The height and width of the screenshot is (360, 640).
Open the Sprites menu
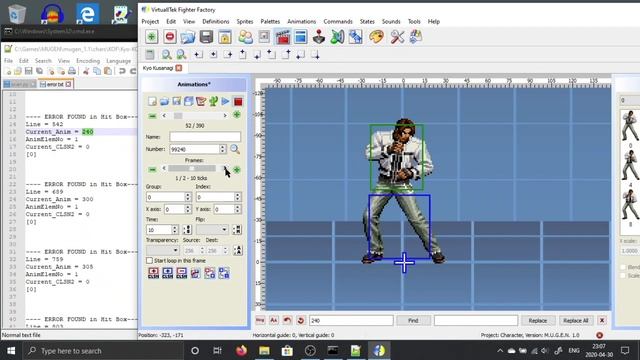point(245,21)
